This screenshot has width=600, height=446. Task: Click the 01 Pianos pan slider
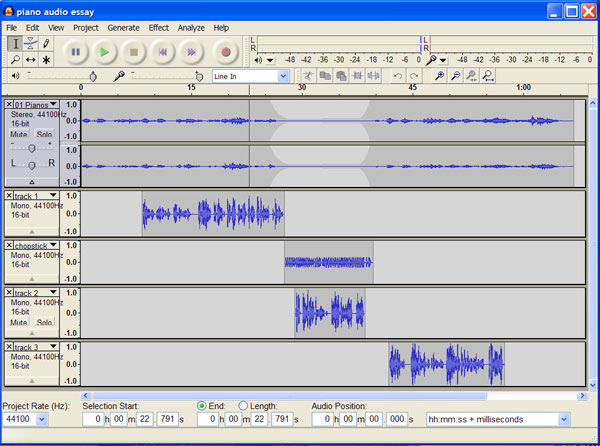[x=32, y=165]
